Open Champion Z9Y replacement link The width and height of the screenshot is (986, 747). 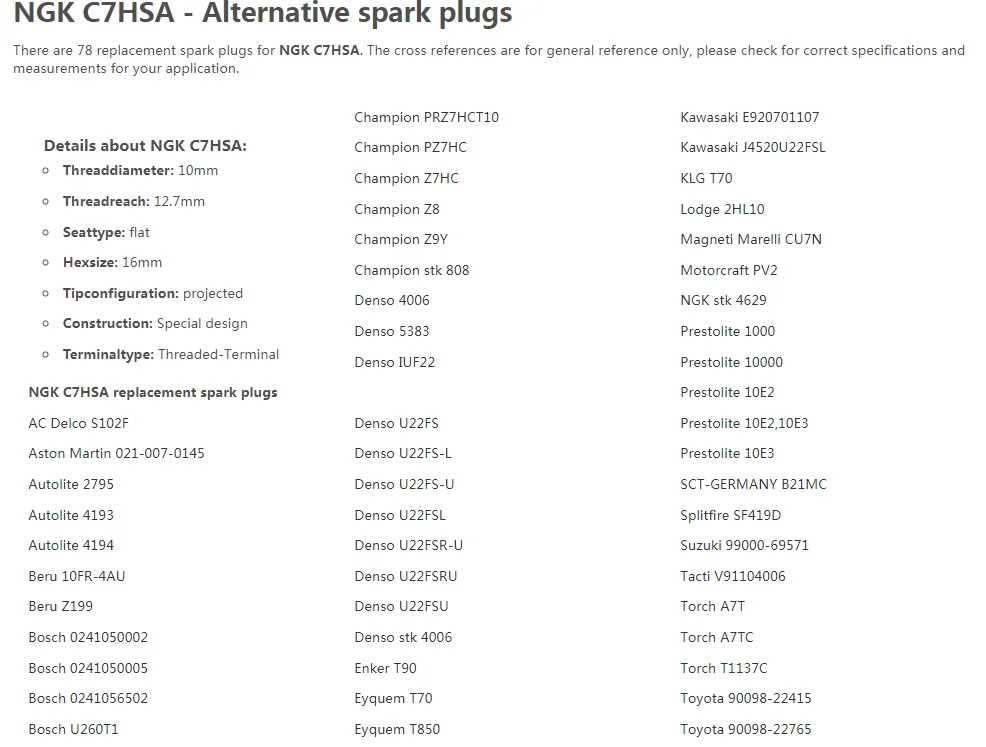point(401,239)
